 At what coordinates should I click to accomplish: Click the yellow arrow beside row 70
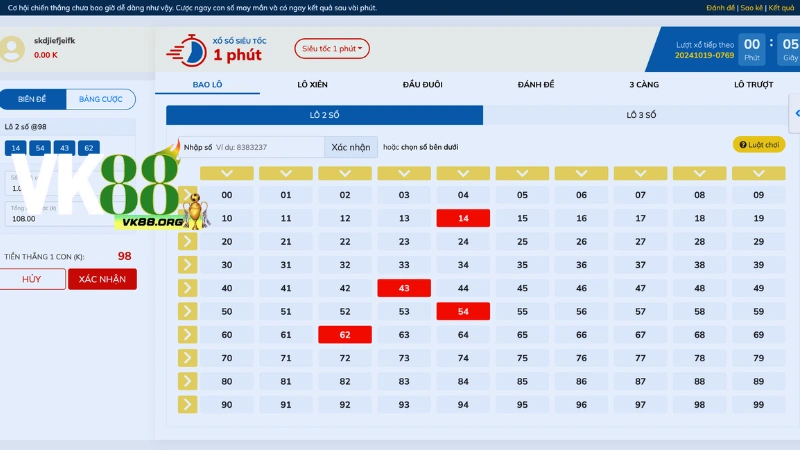click(189, 357)
